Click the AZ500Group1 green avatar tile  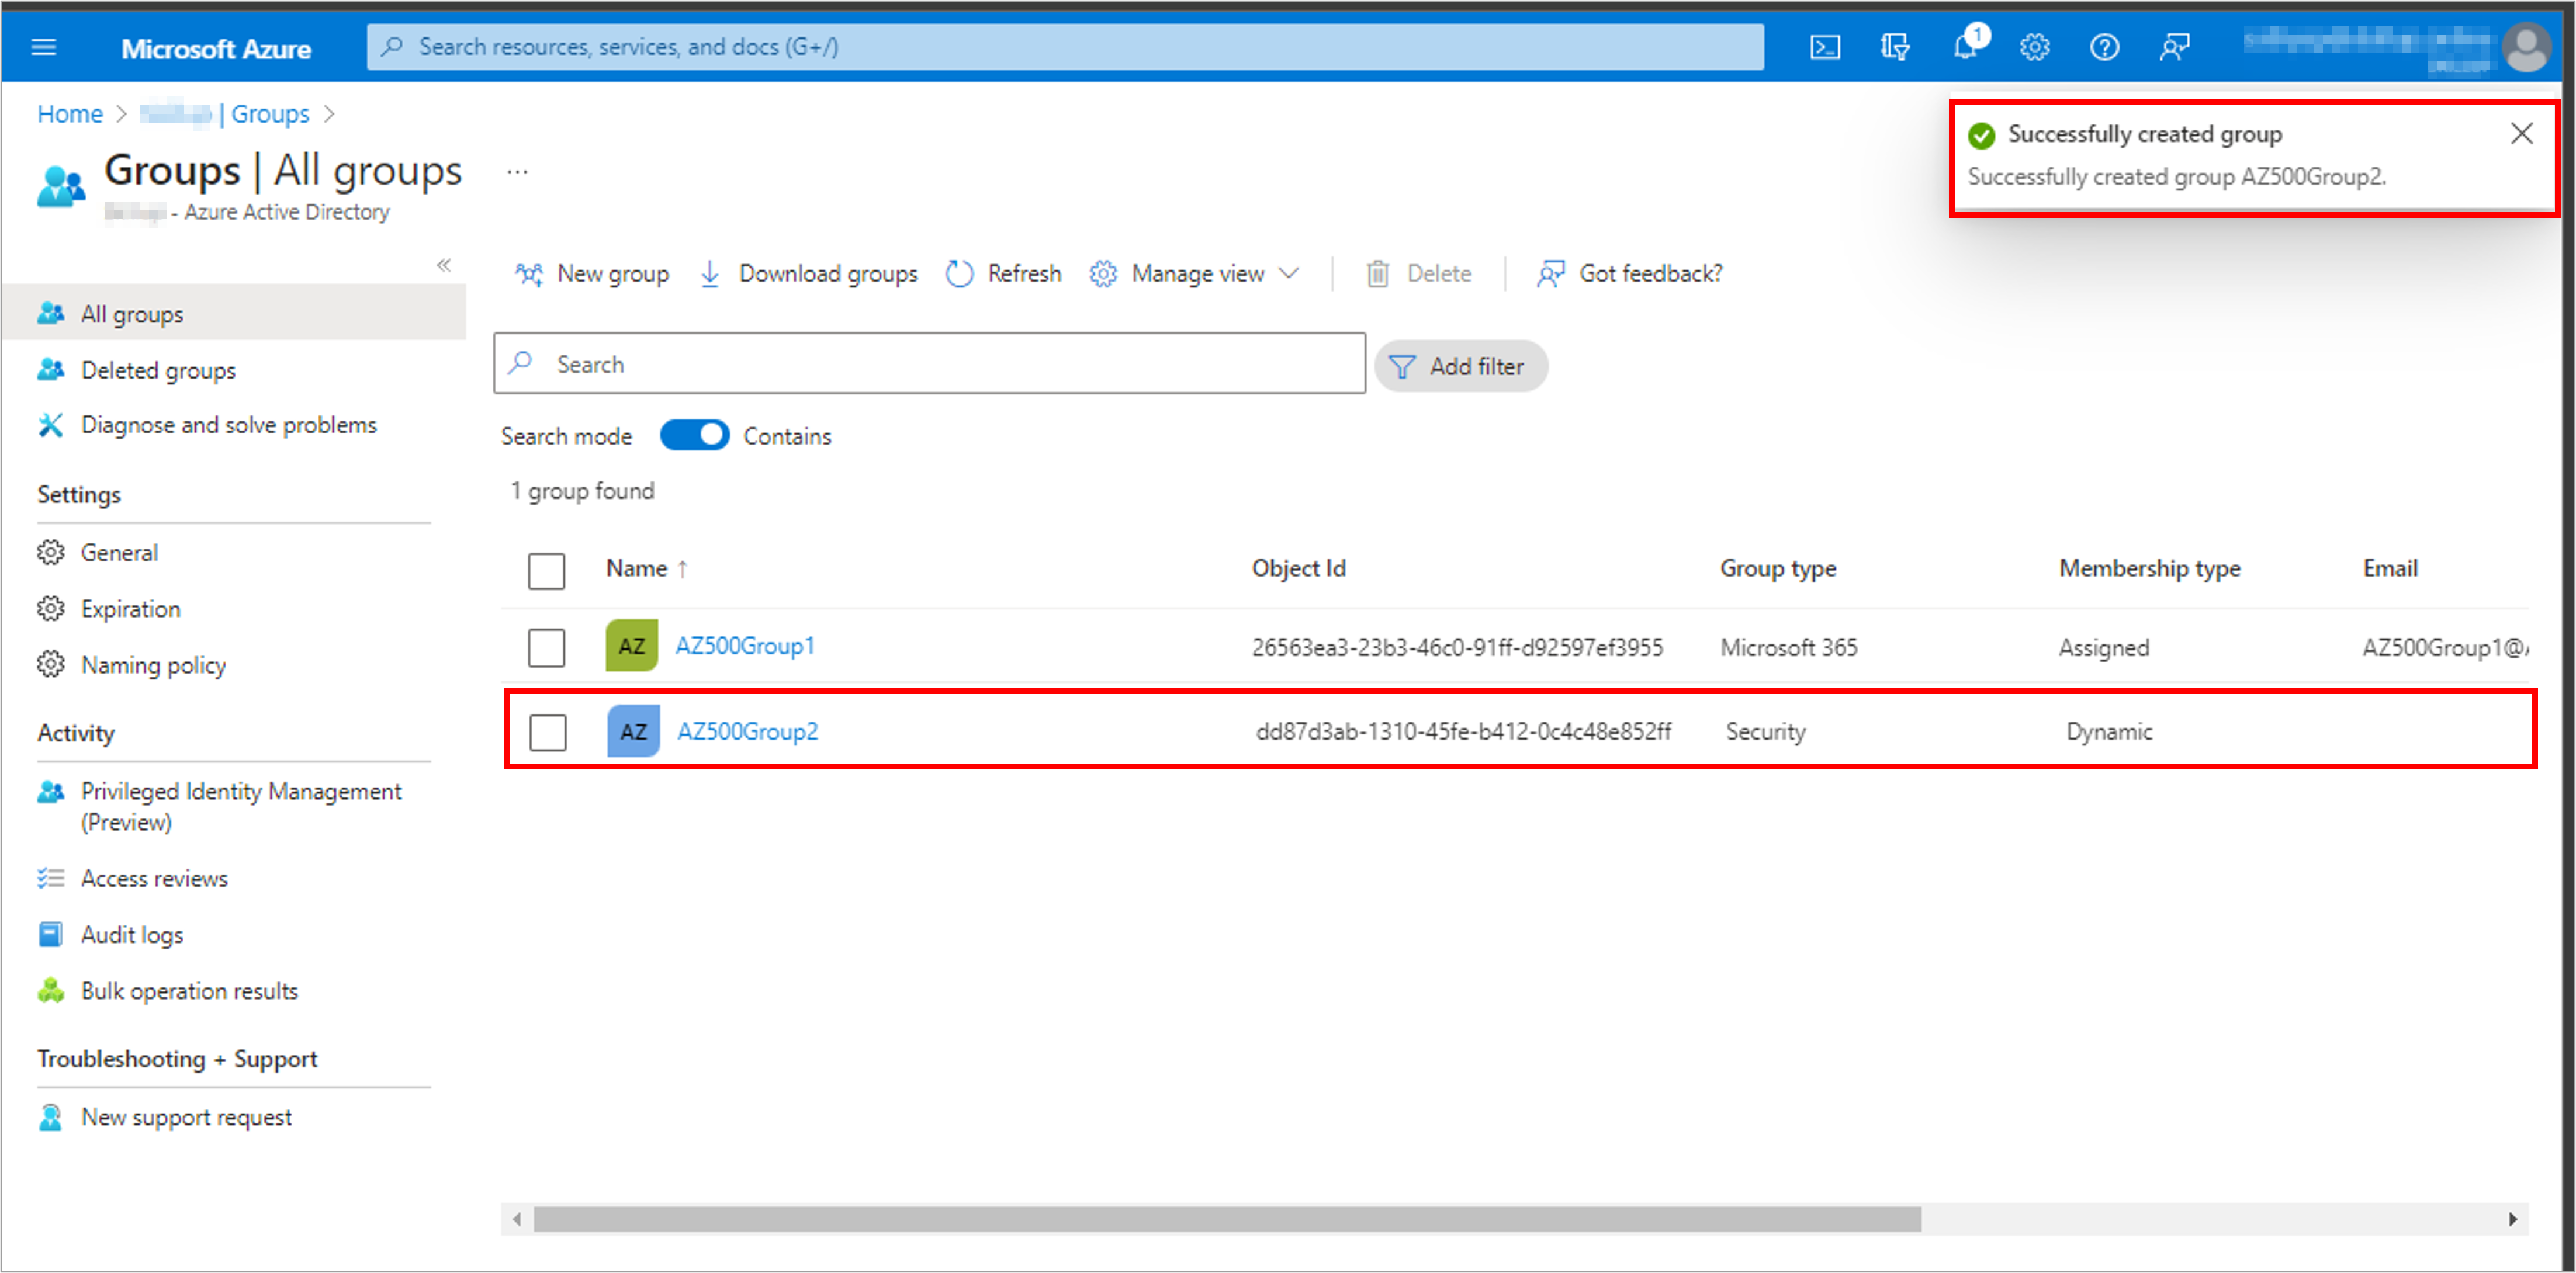[632, 646]
